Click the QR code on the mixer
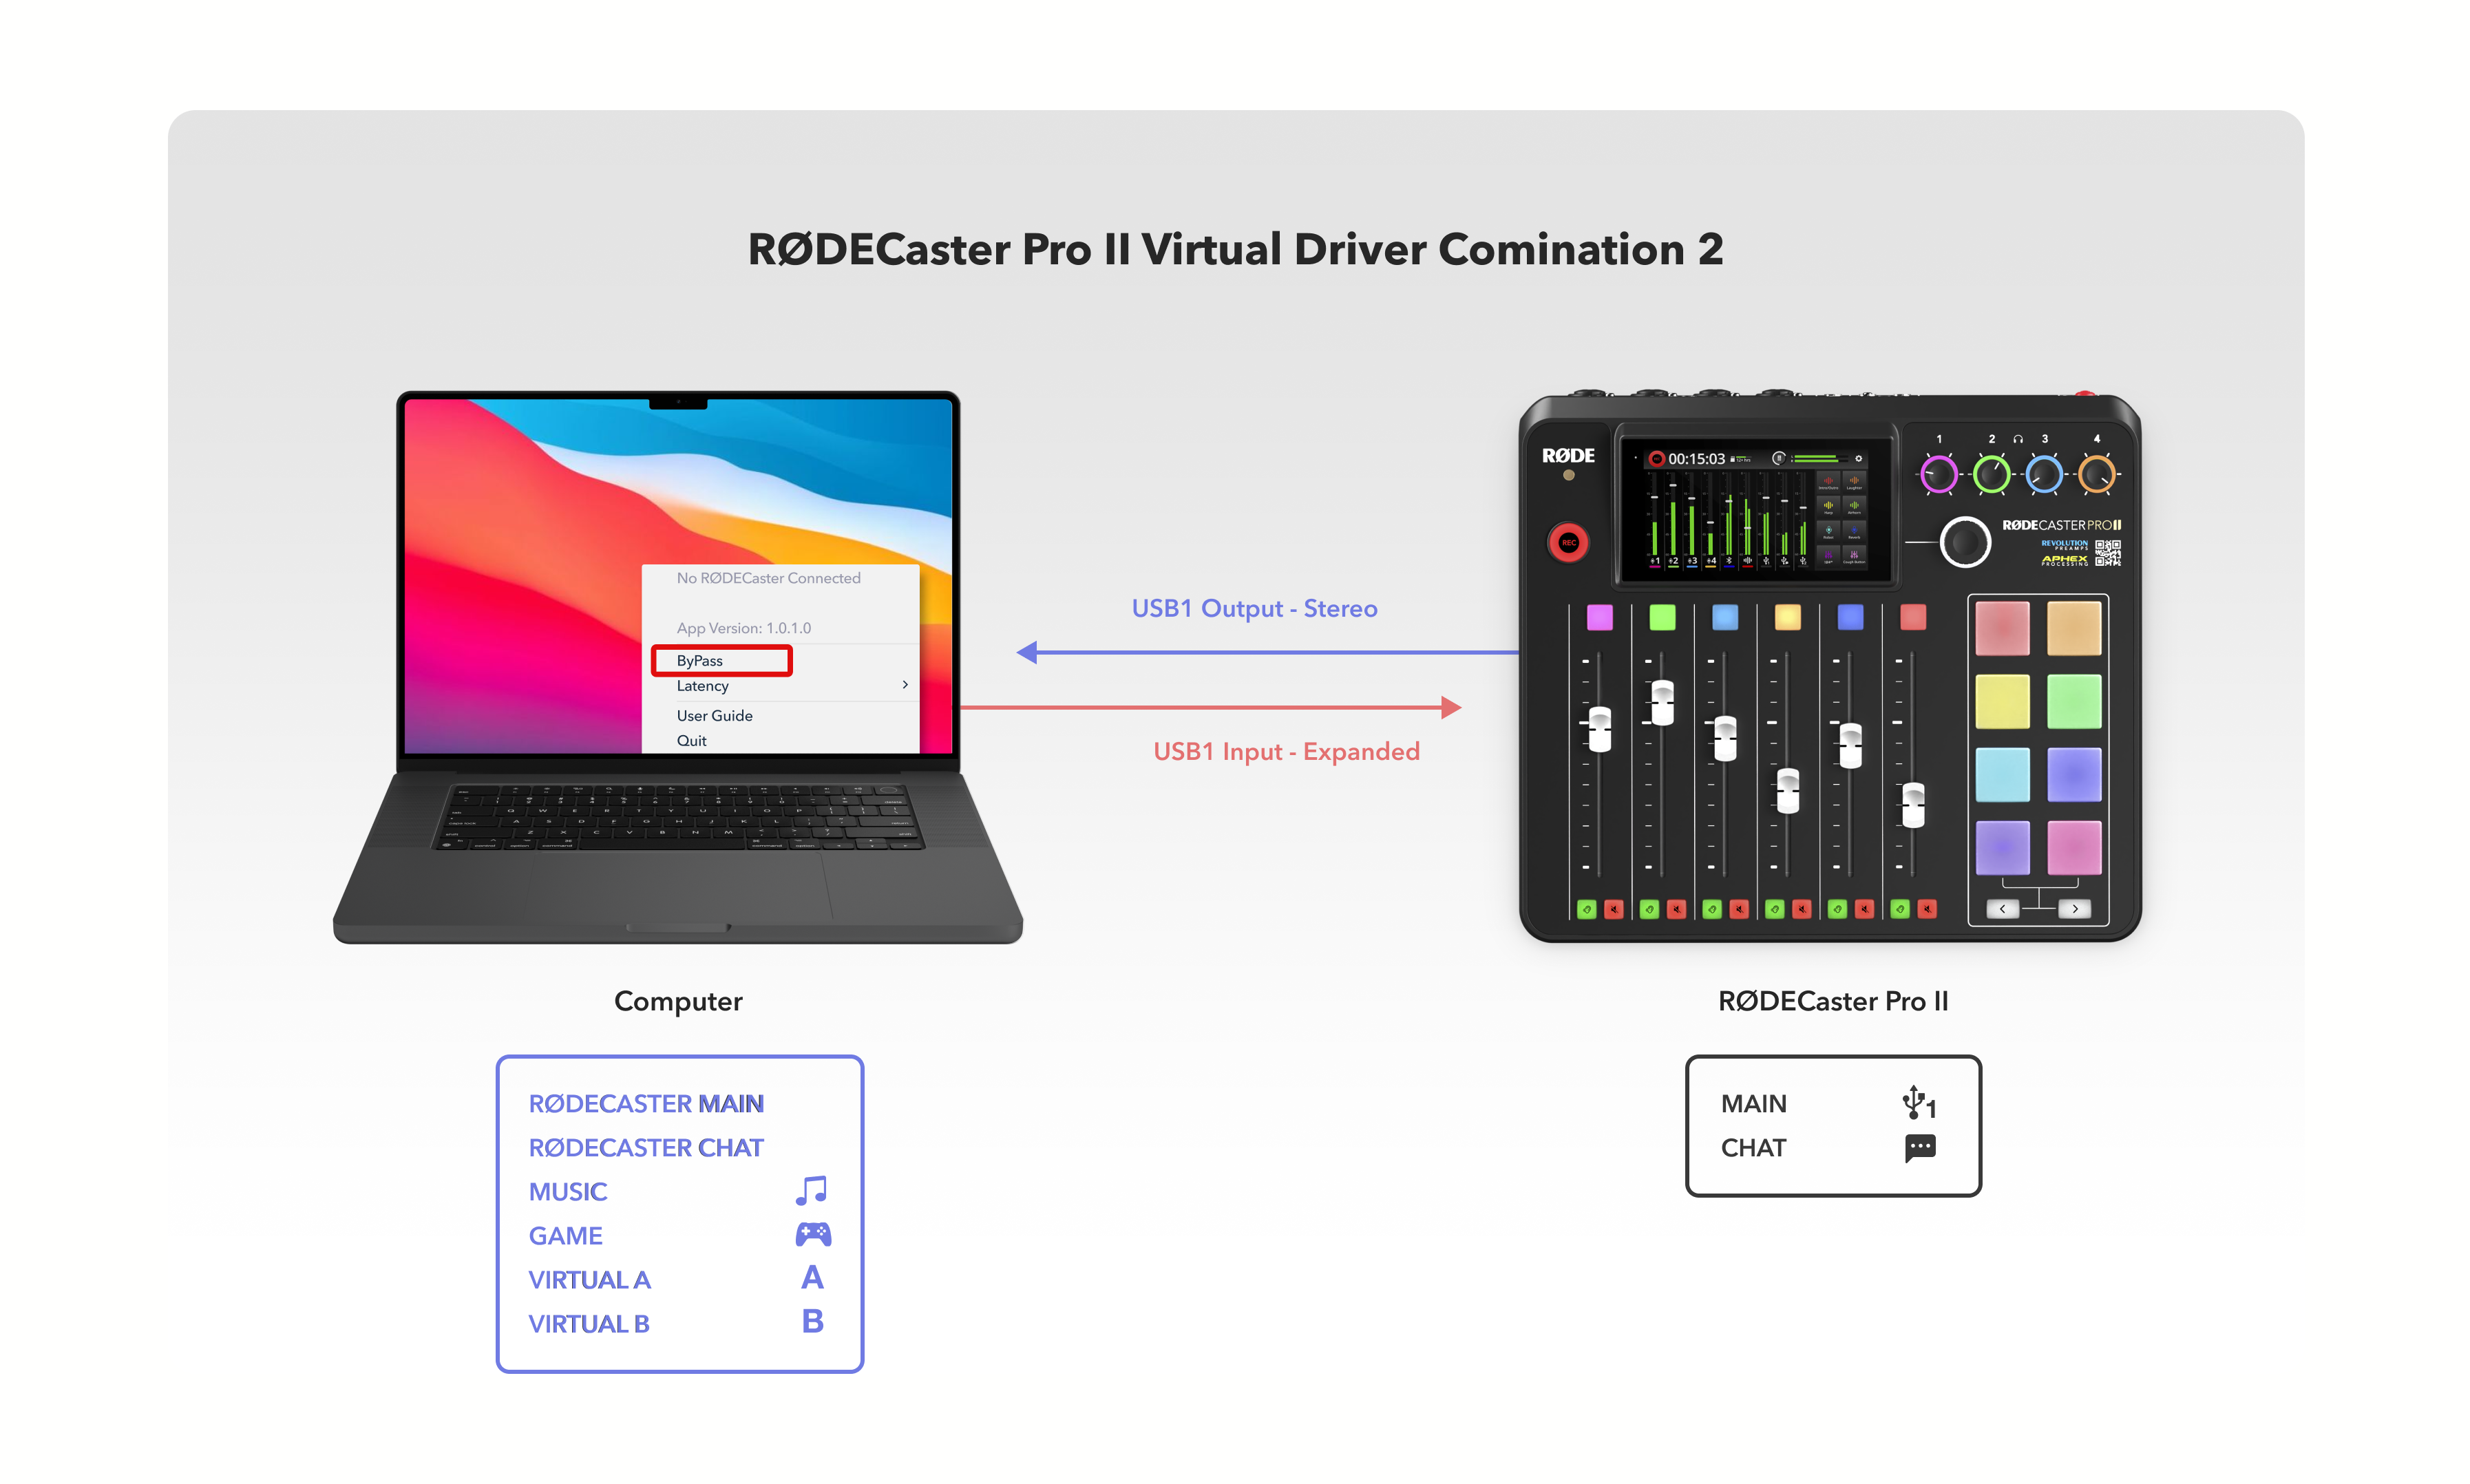The image size is (2470, 1484). [x=2107, y=552]
